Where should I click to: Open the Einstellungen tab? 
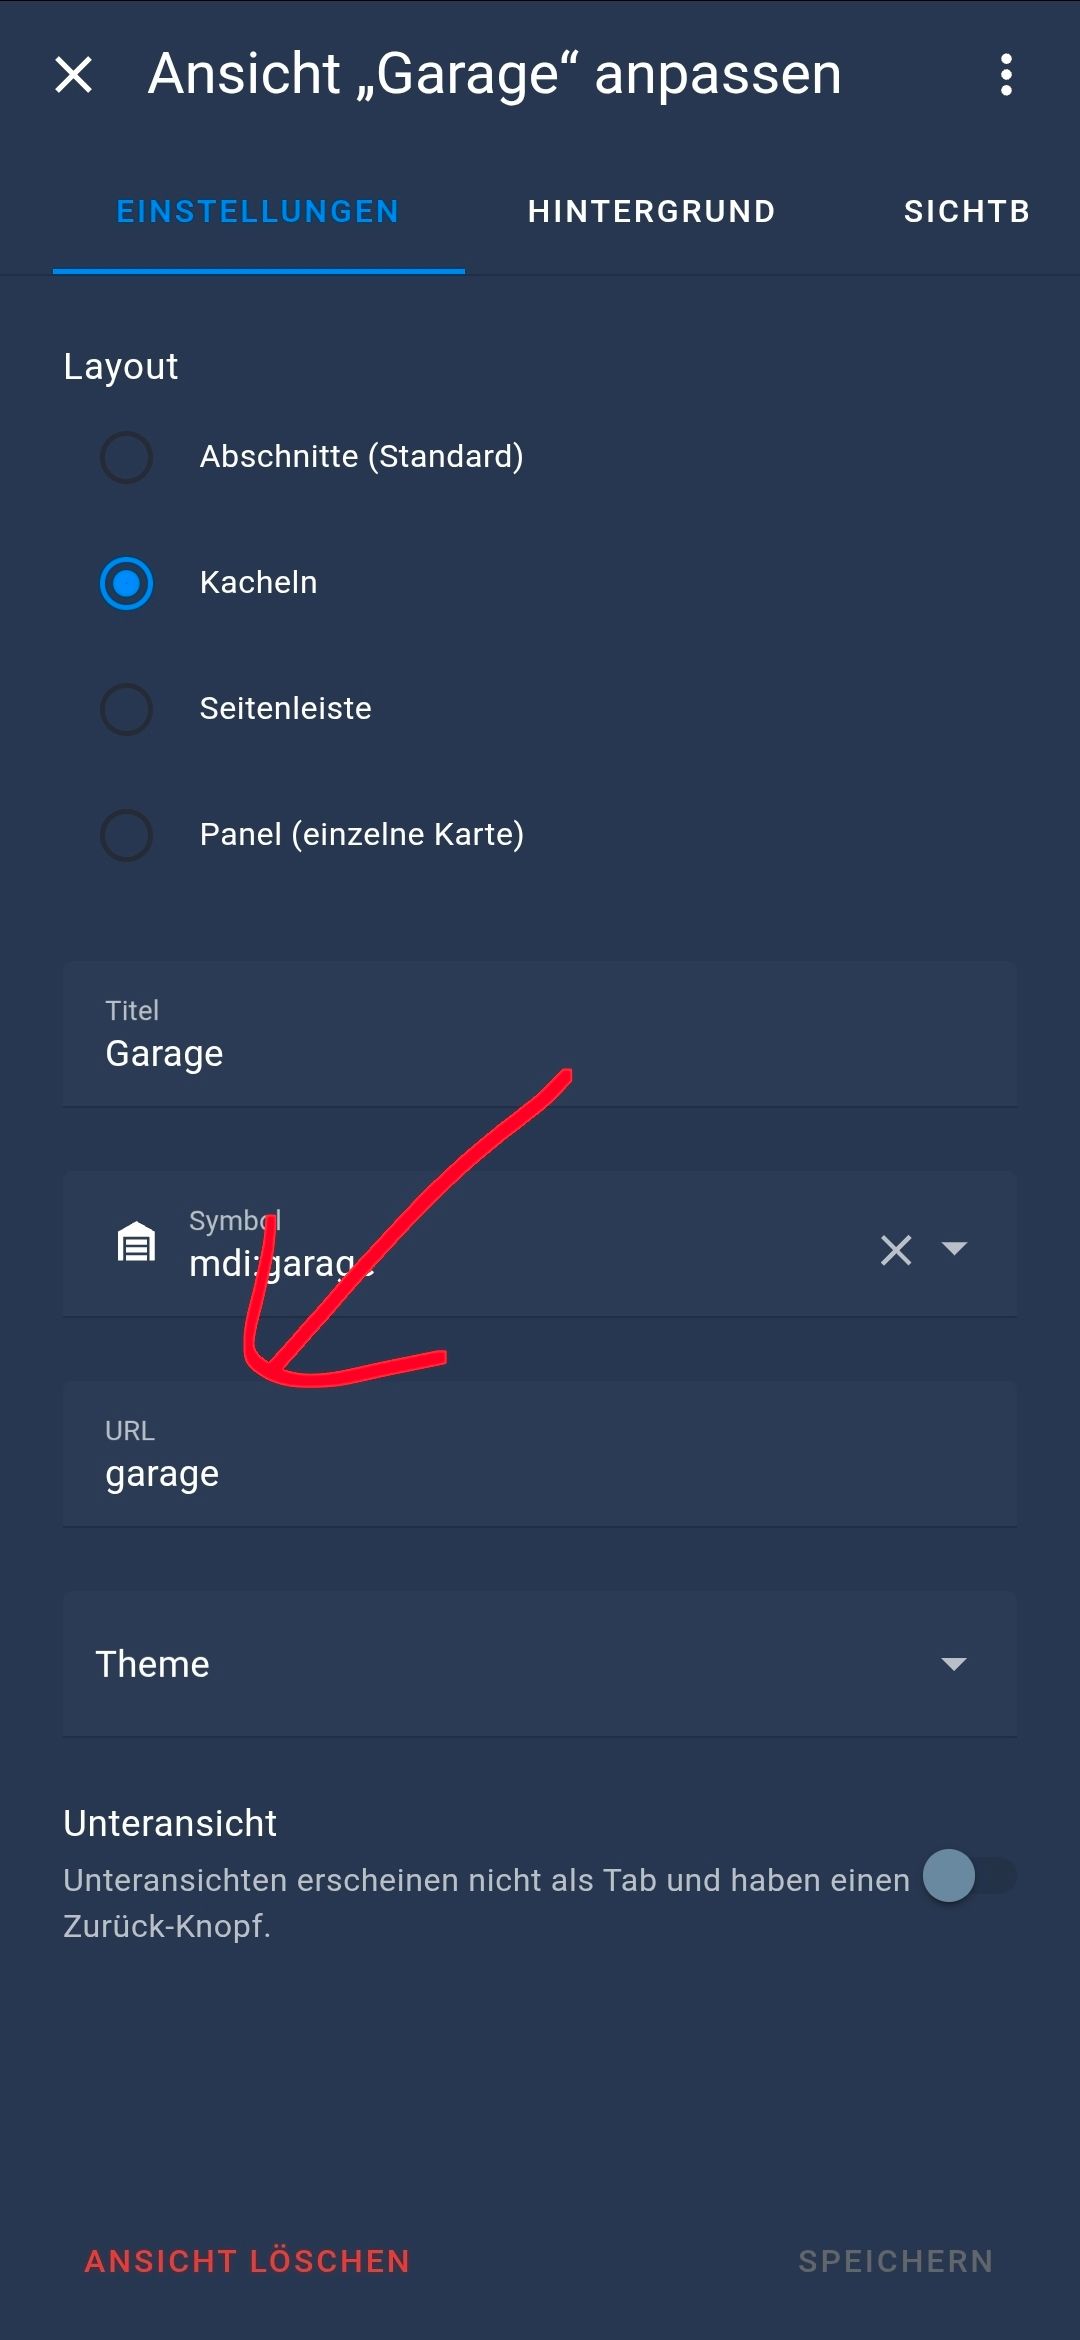[x=258, y=212]
